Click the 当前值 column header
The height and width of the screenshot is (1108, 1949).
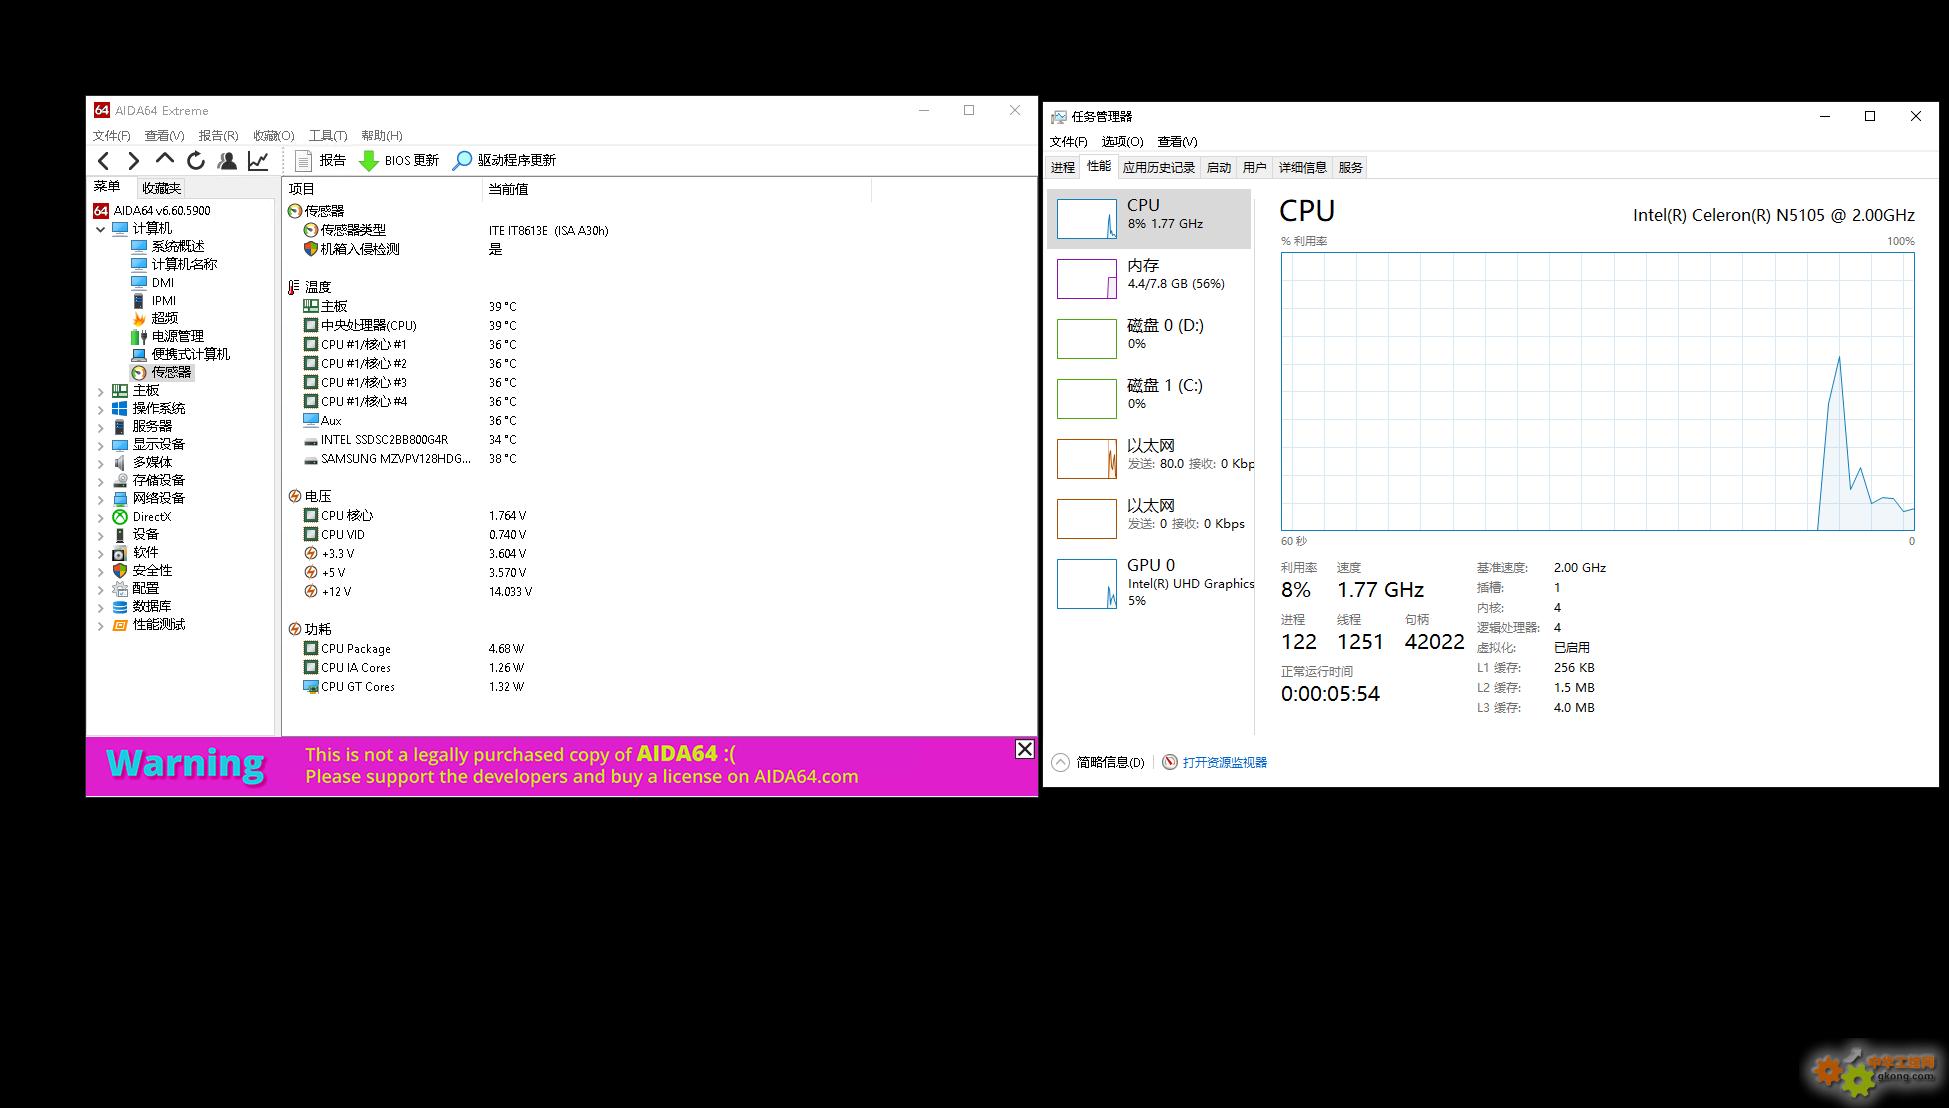point(676,189)
